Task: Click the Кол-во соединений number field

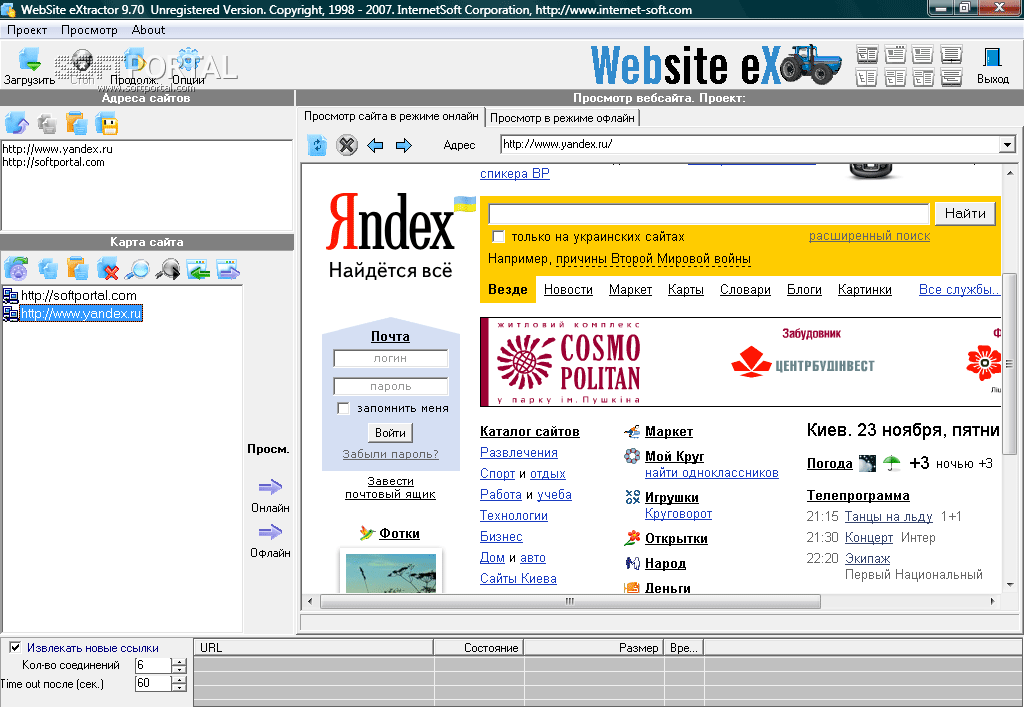Action: point(152,666)
